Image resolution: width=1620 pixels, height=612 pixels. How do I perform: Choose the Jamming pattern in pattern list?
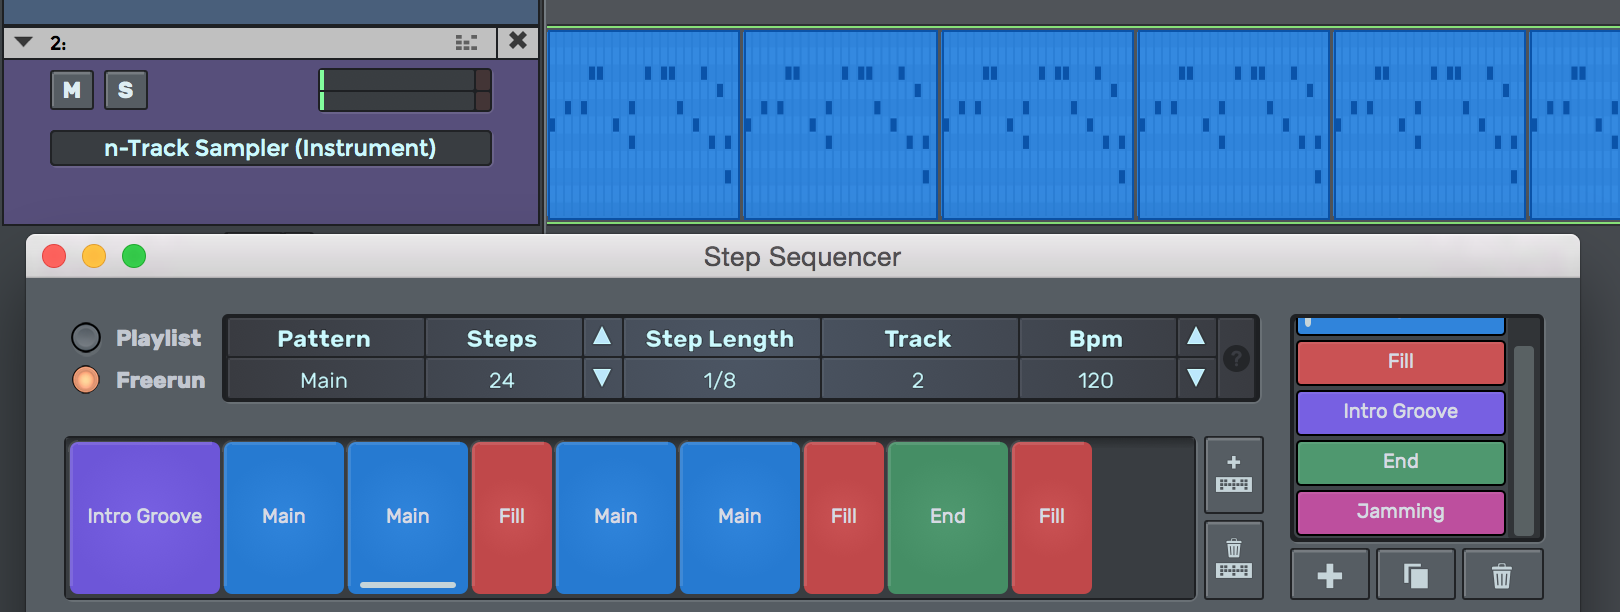1401,512
